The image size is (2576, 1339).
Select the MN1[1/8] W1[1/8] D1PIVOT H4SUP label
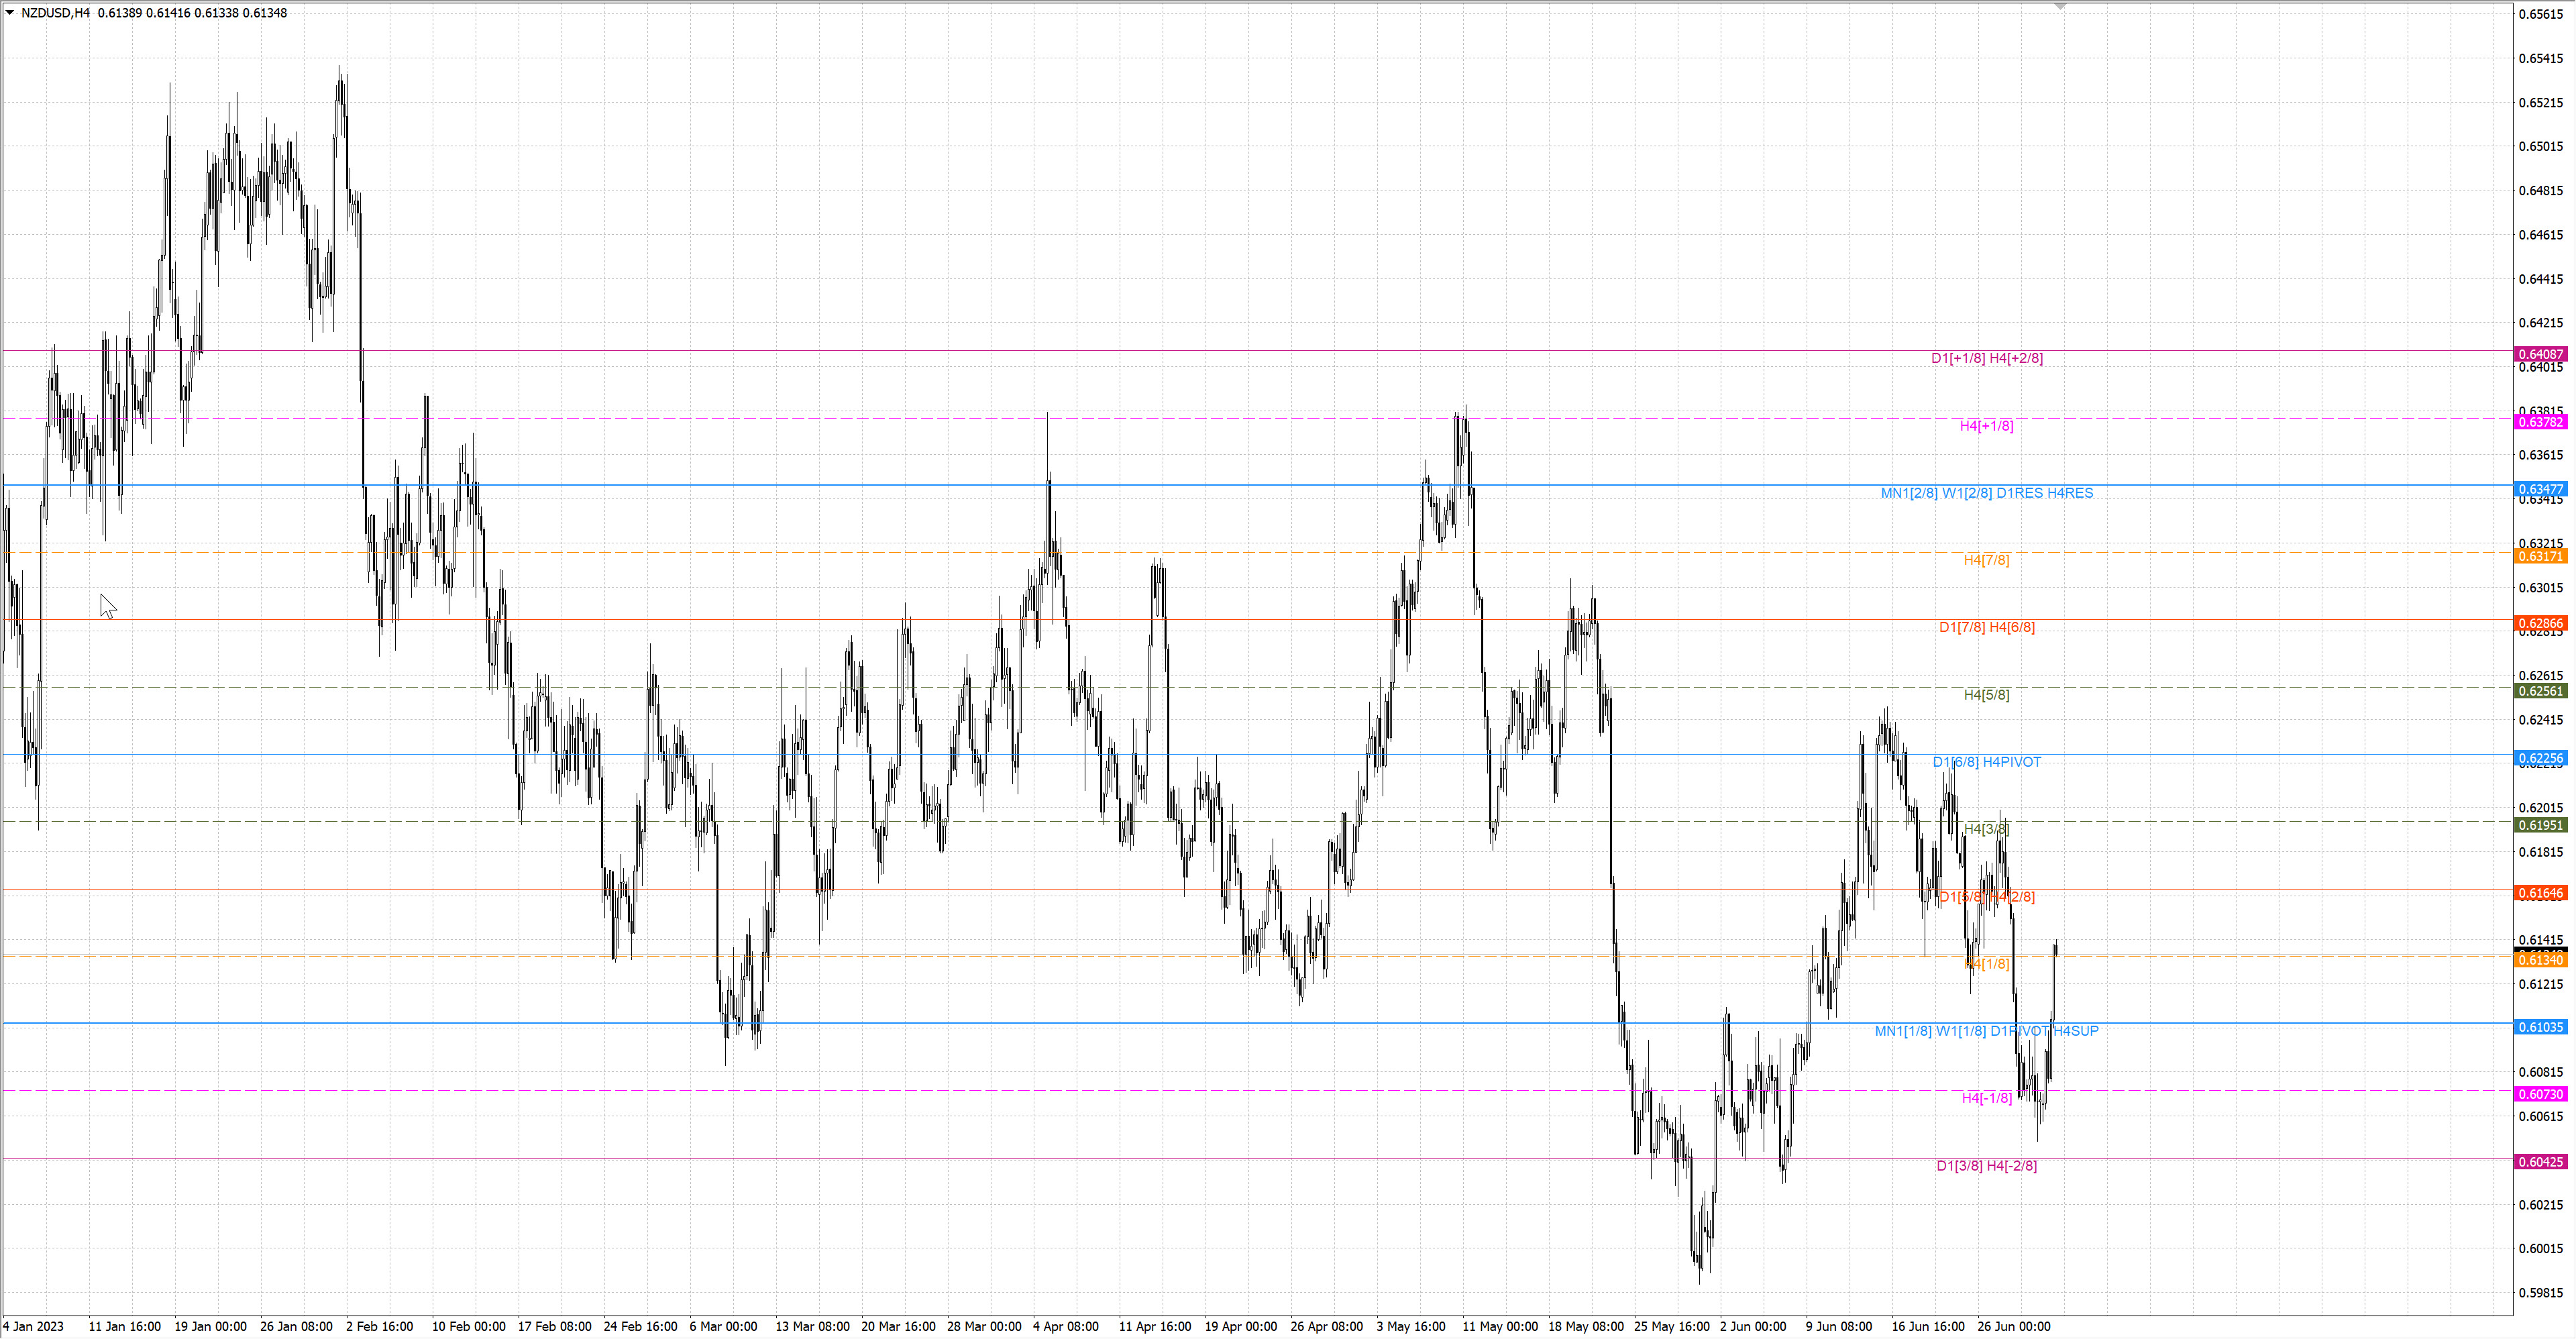pos(1987,1031)
